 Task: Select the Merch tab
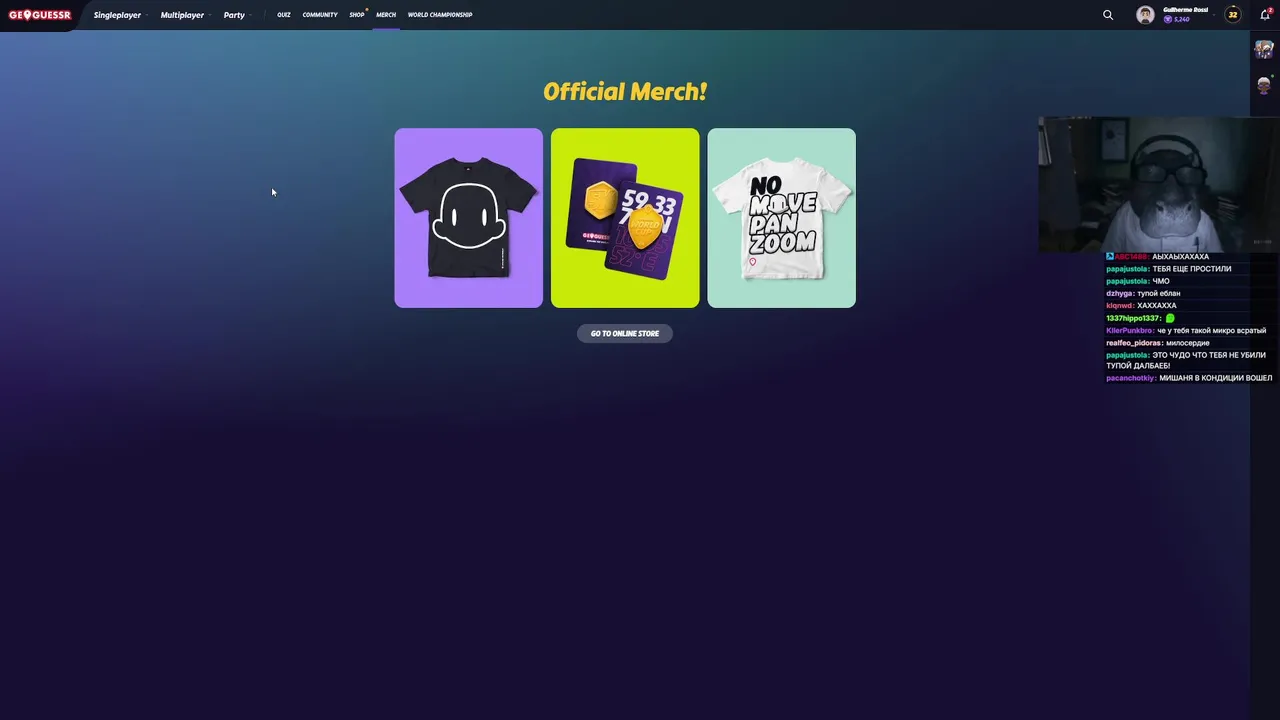coord(386,15)
